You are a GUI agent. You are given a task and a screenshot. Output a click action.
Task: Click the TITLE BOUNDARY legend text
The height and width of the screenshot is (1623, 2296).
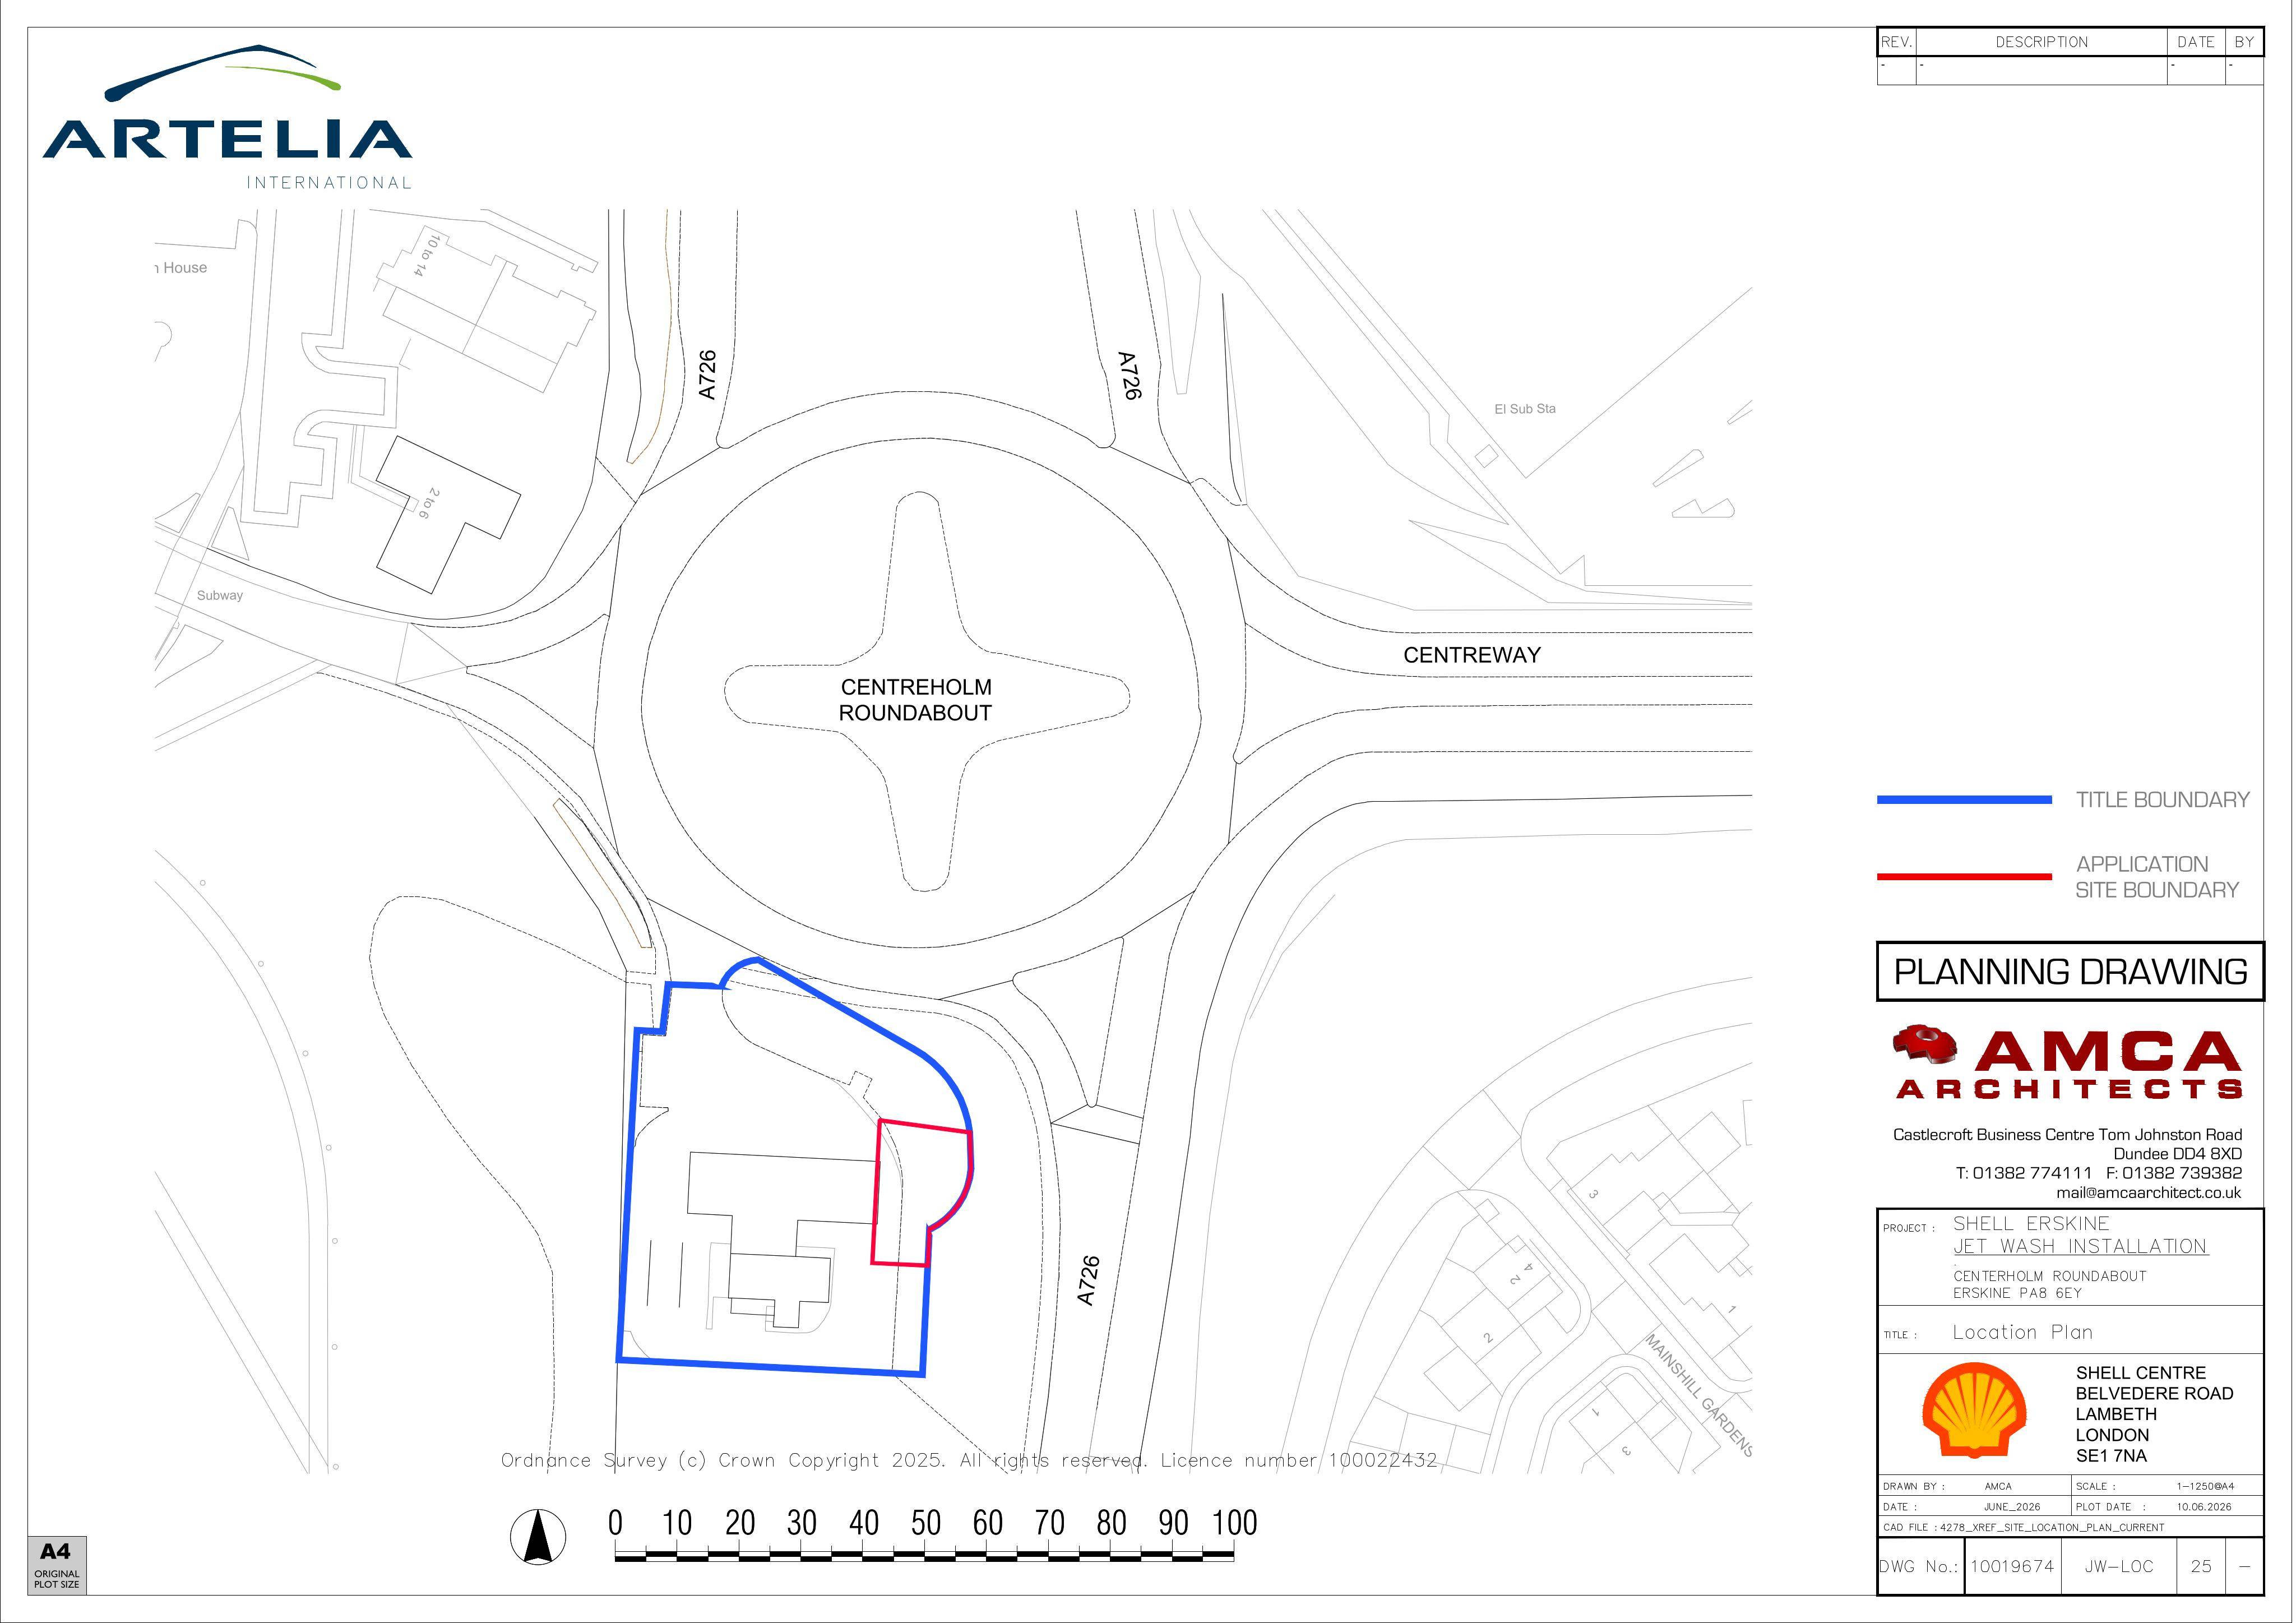click(x=2162, y=800)
